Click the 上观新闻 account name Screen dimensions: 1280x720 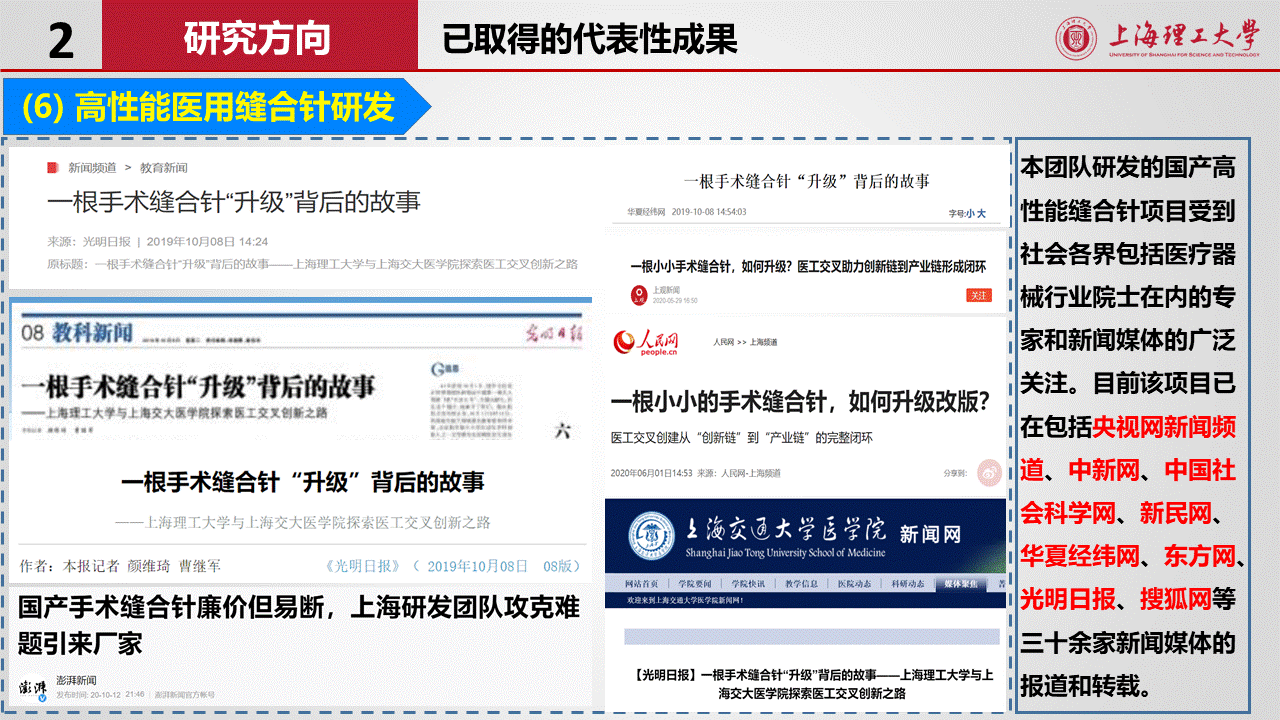pyautogui.click(x=665, y=290)
